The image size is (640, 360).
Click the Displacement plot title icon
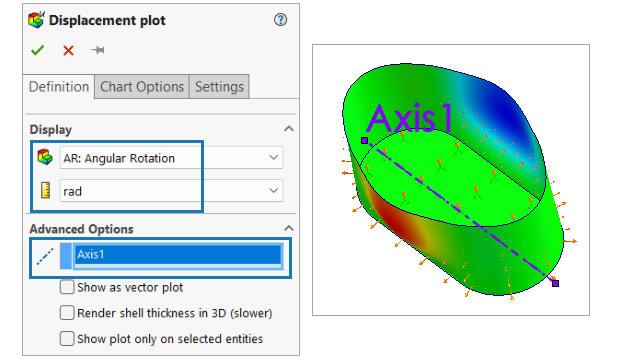point(36,20)
